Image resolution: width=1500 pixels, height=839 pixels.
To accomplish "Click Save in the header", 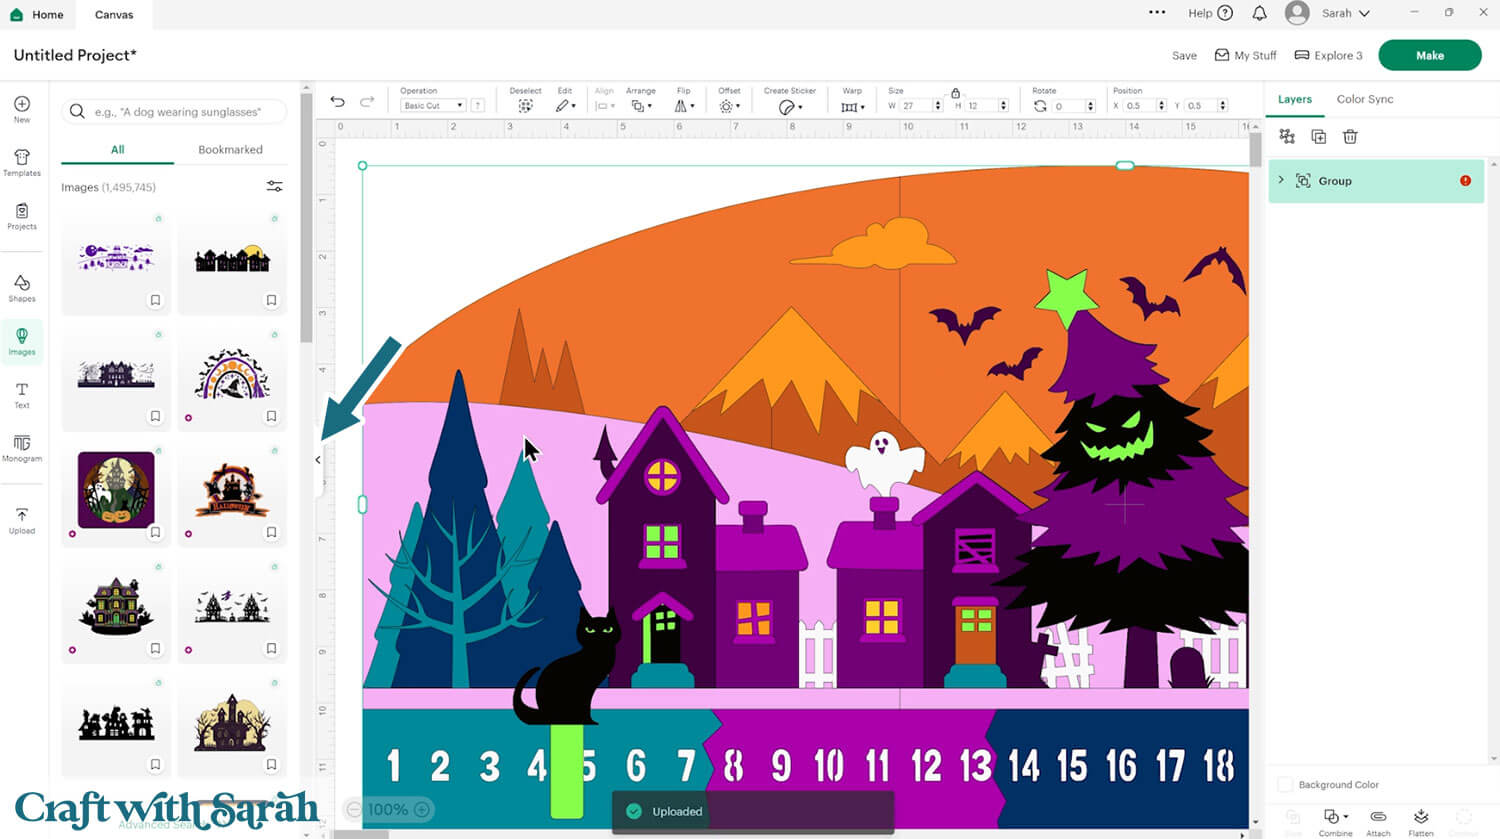I will [x=1184, y=55].
